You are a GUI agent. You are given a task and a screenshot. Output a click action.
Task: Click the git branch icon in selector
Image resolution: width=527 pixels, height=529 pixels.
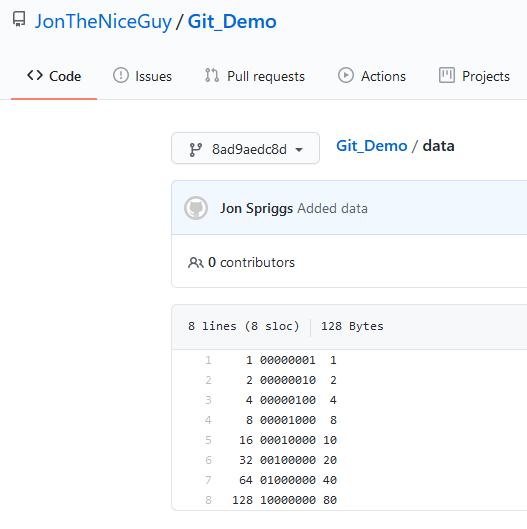196,149
